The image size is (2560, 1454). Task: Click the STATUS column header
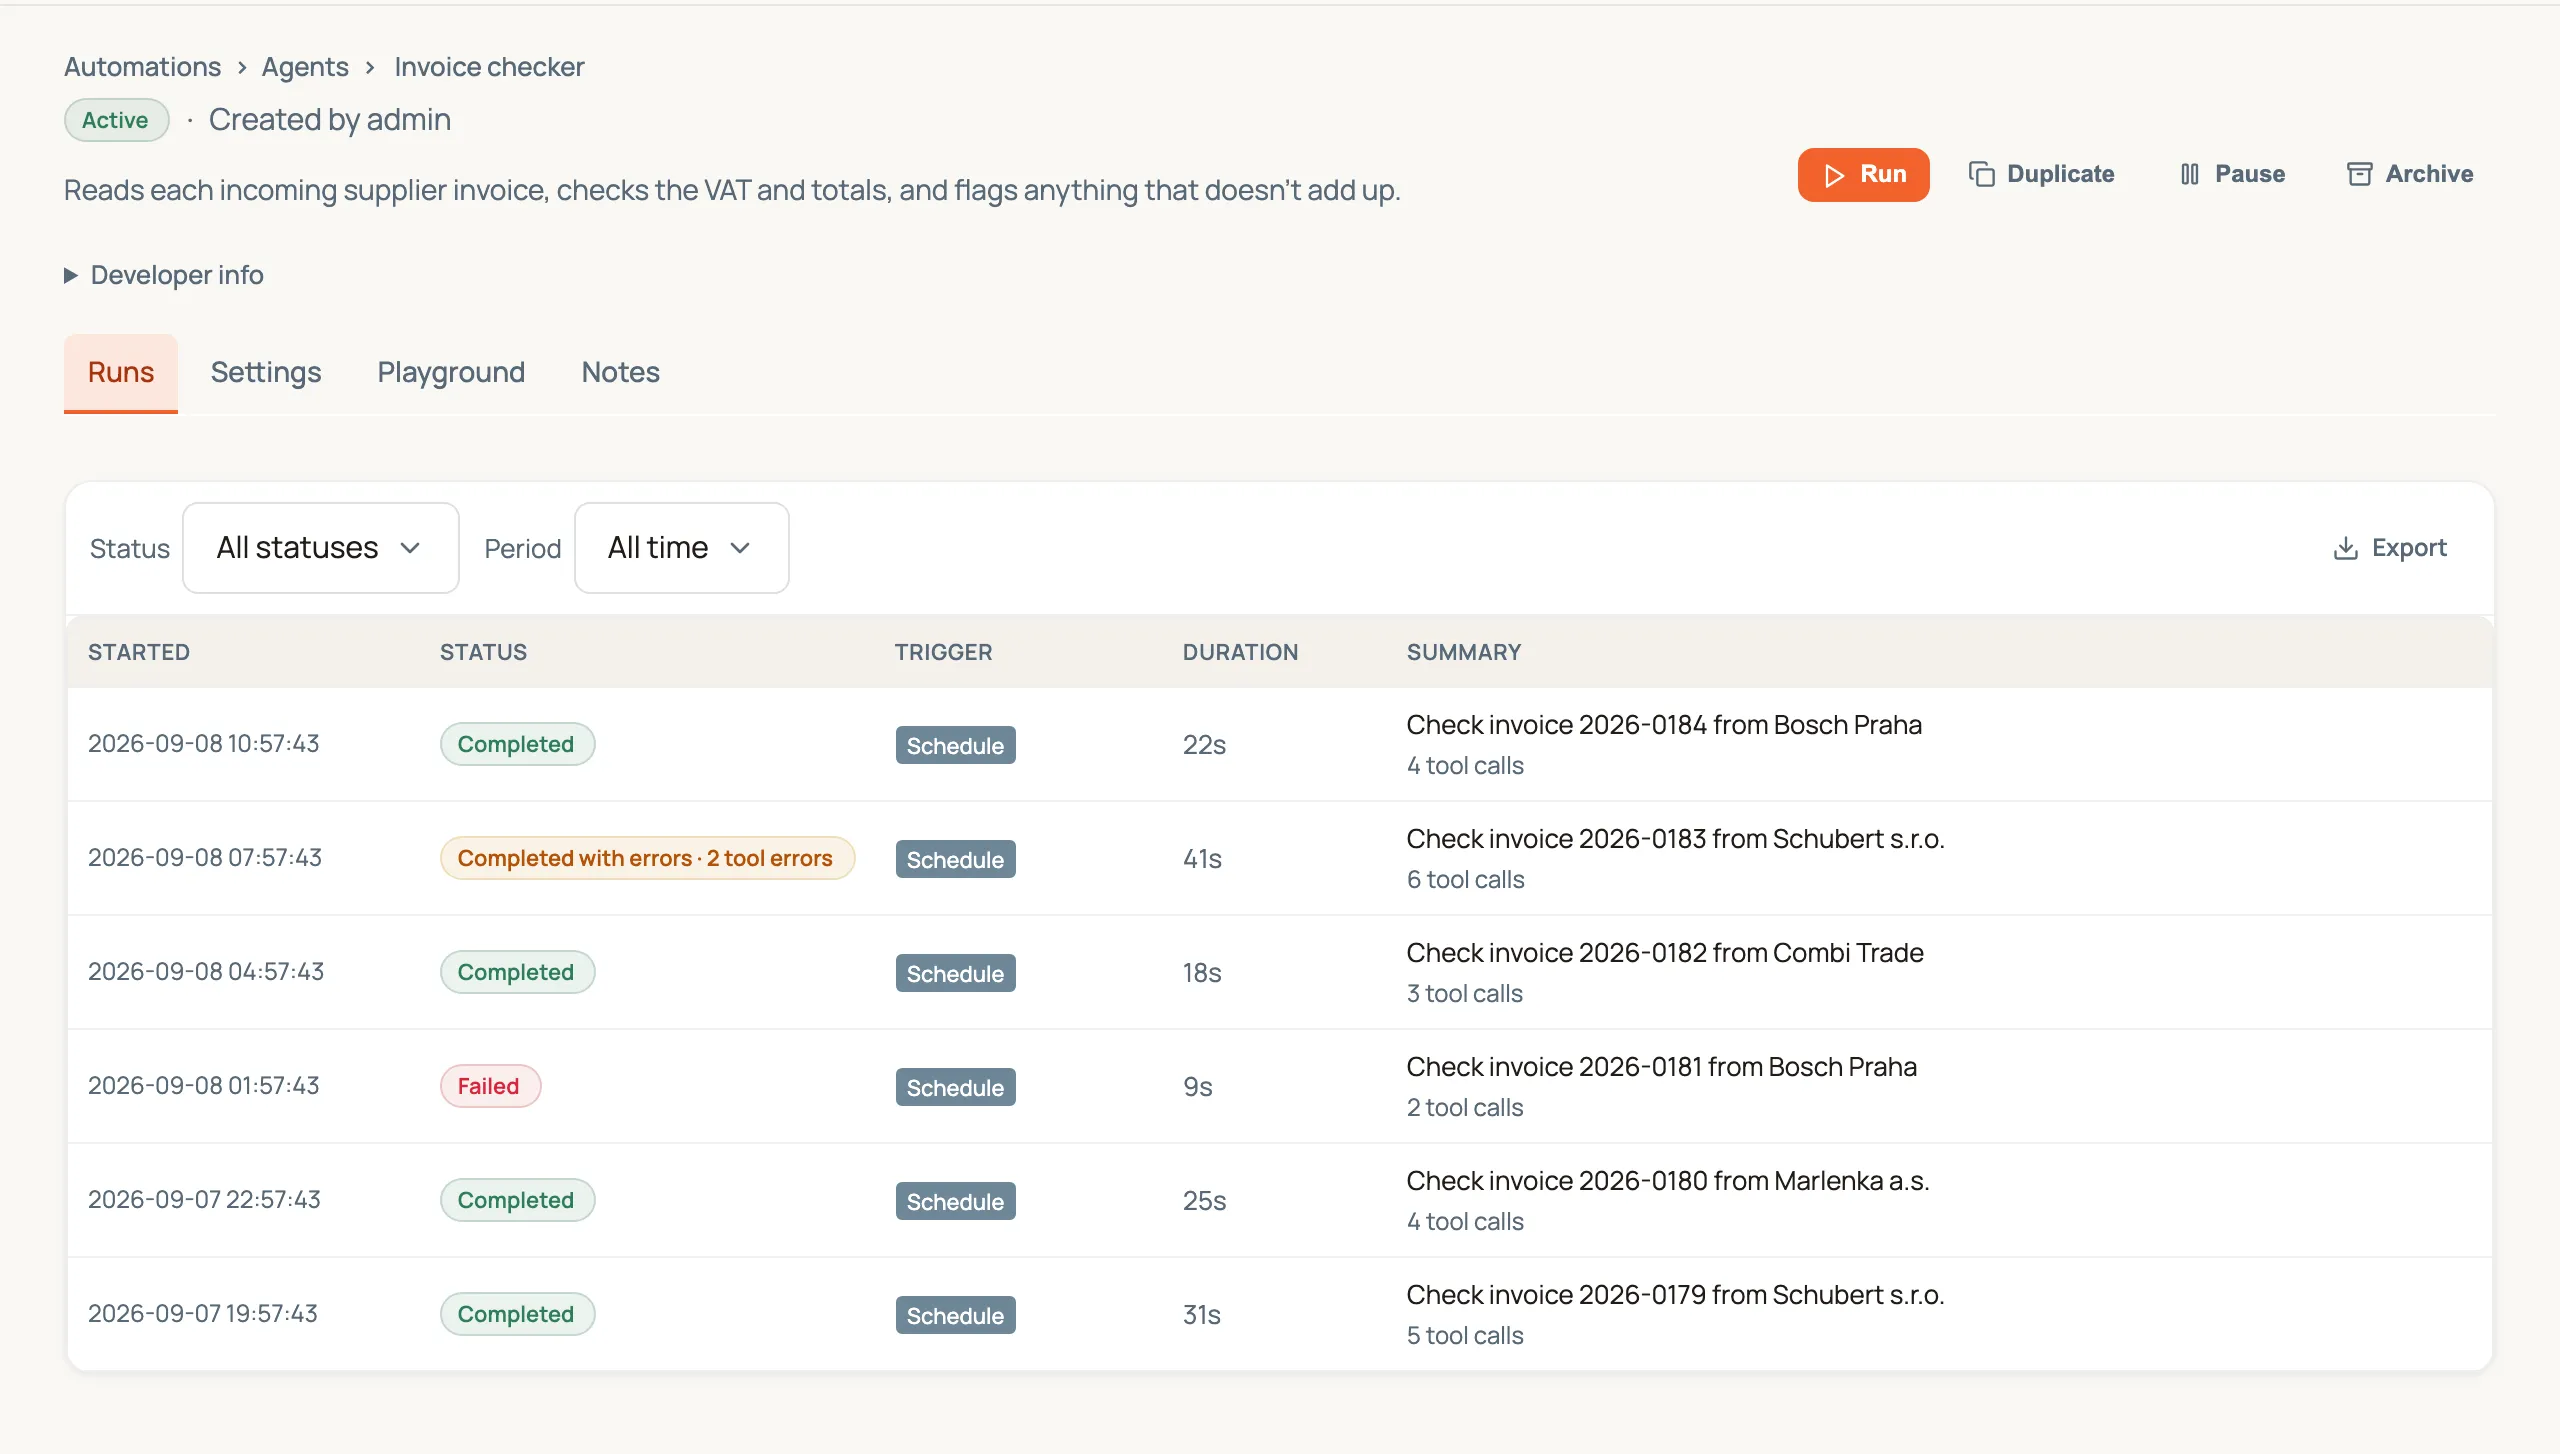coord(483,652)
